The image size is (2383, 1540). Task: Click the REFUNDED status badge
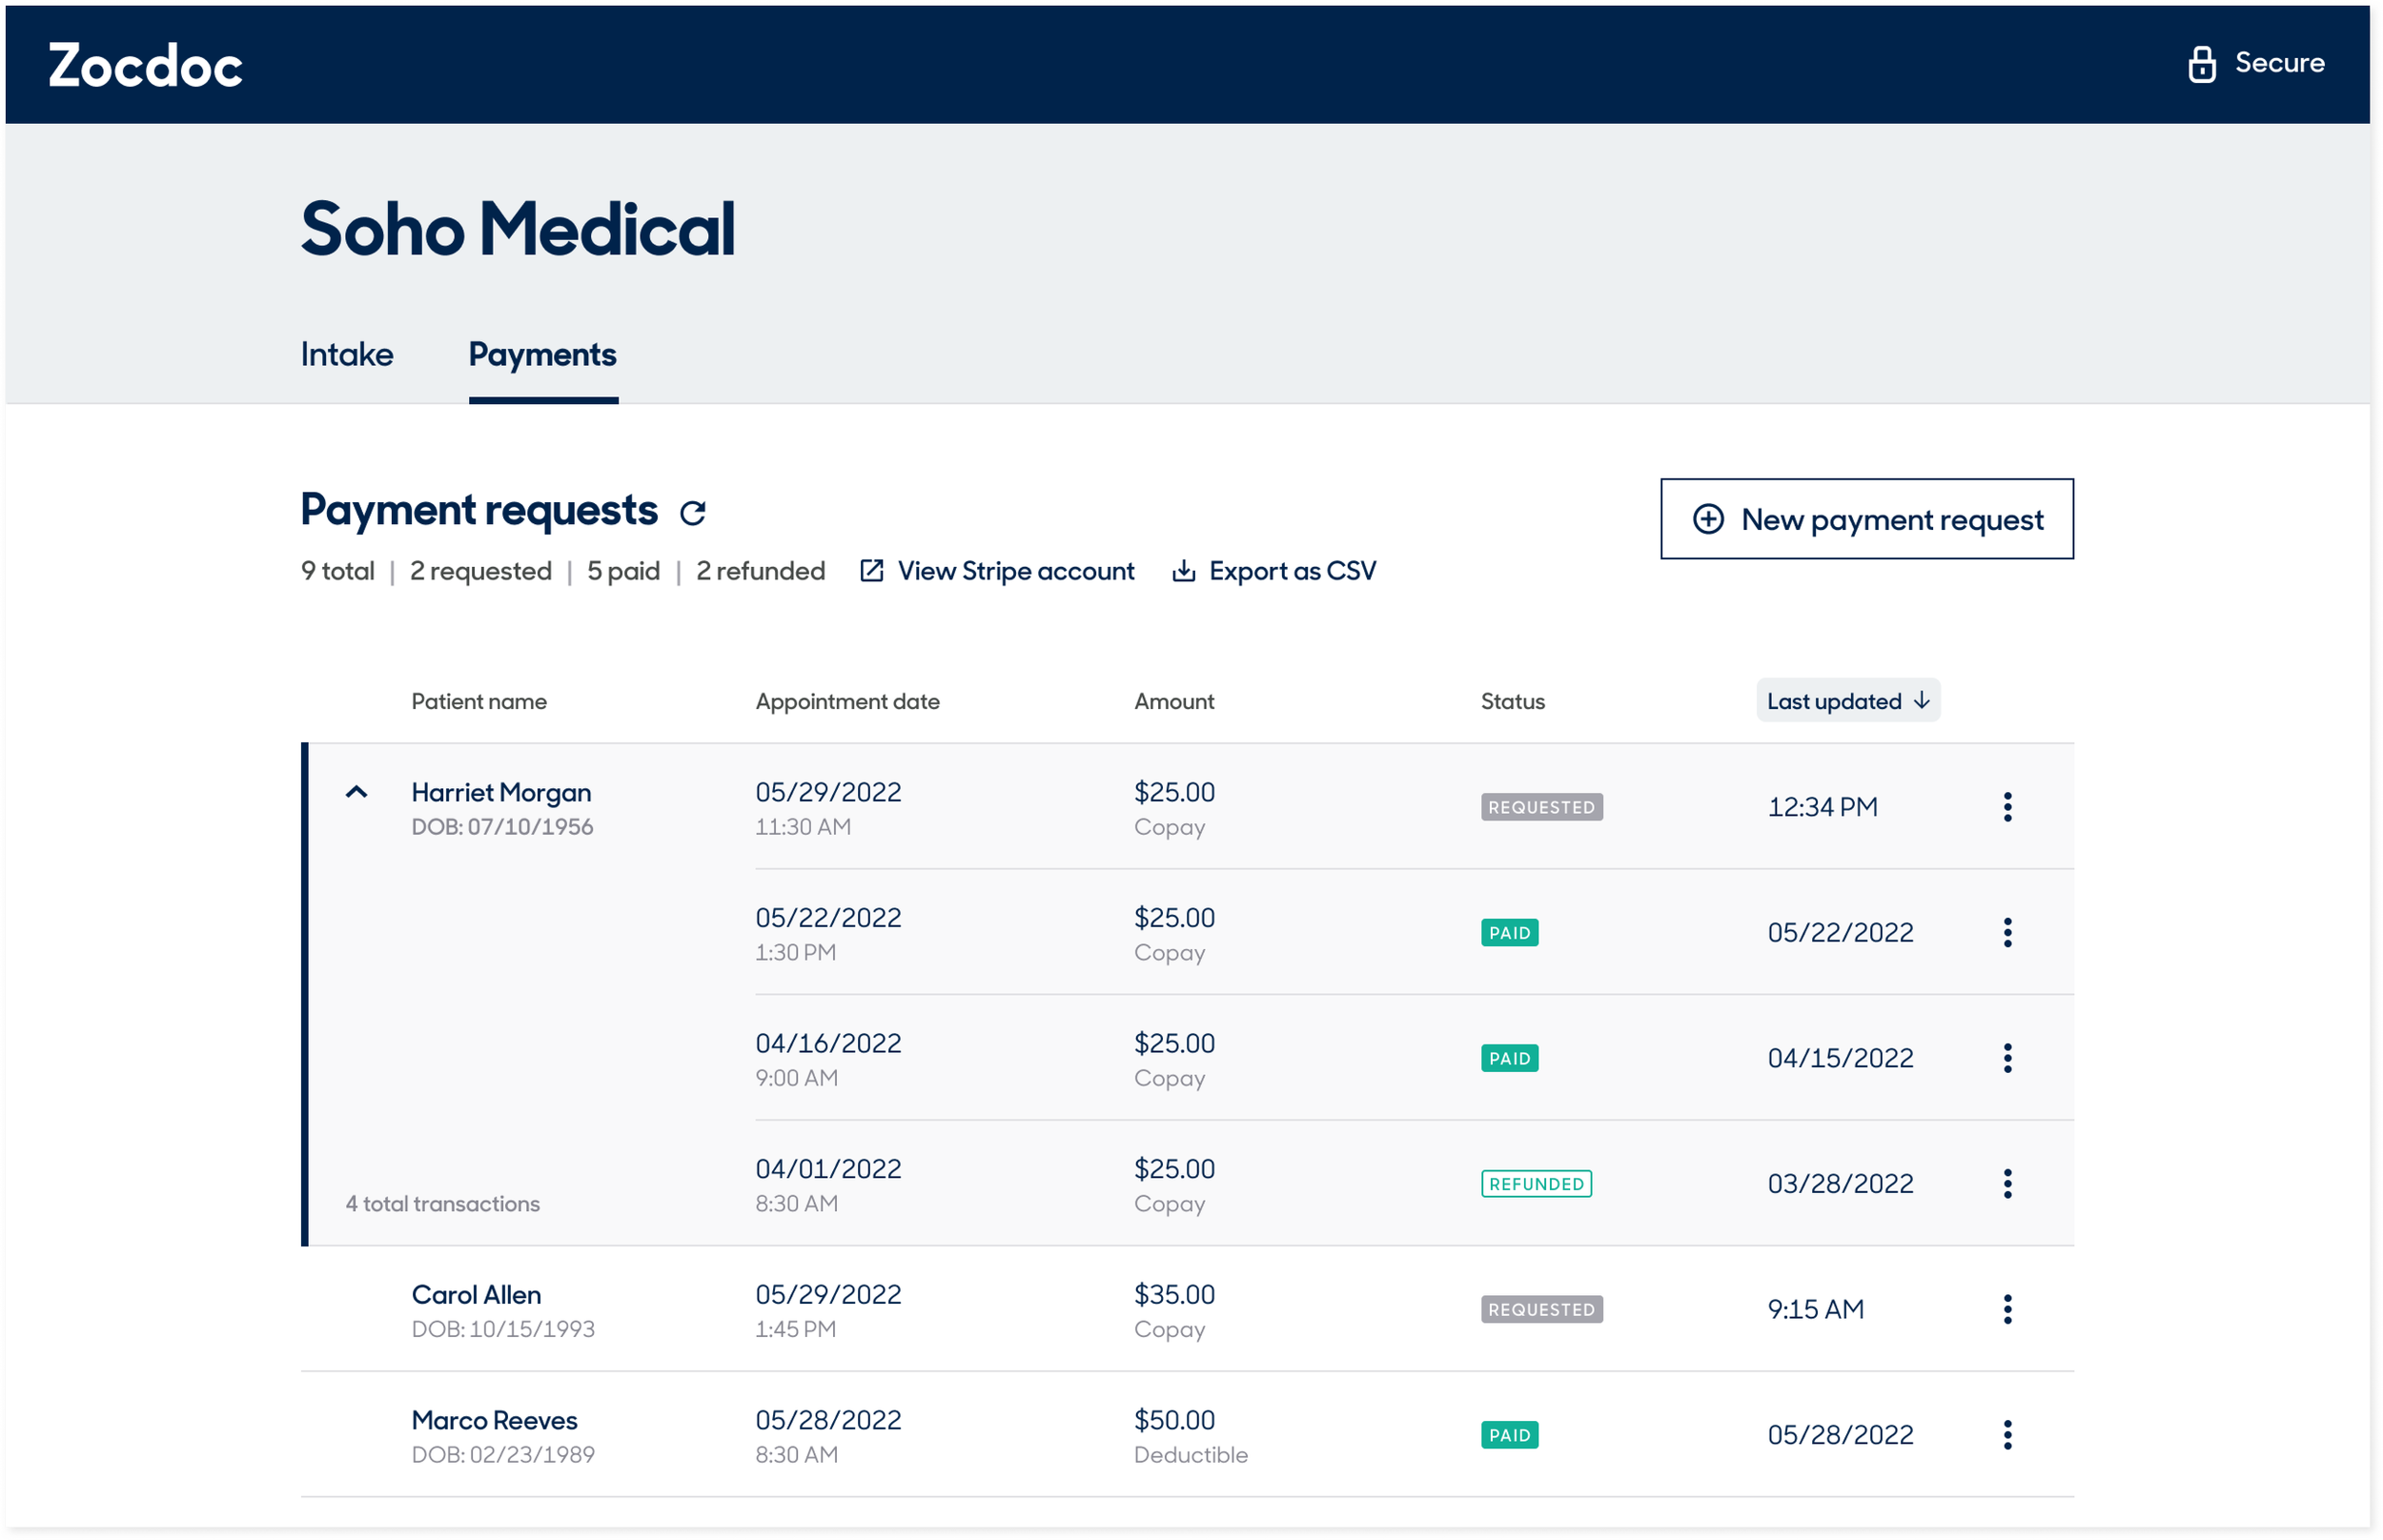1535,1184
